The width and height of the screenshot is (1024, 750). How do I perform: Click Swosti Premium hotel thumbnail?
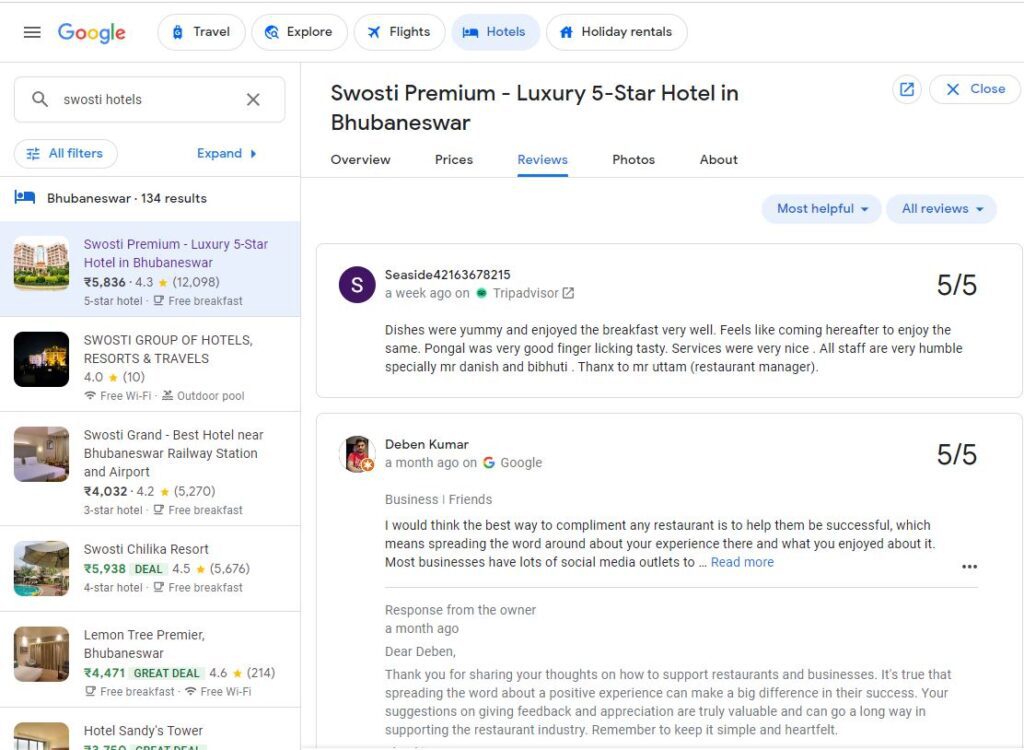click(41, 263)
